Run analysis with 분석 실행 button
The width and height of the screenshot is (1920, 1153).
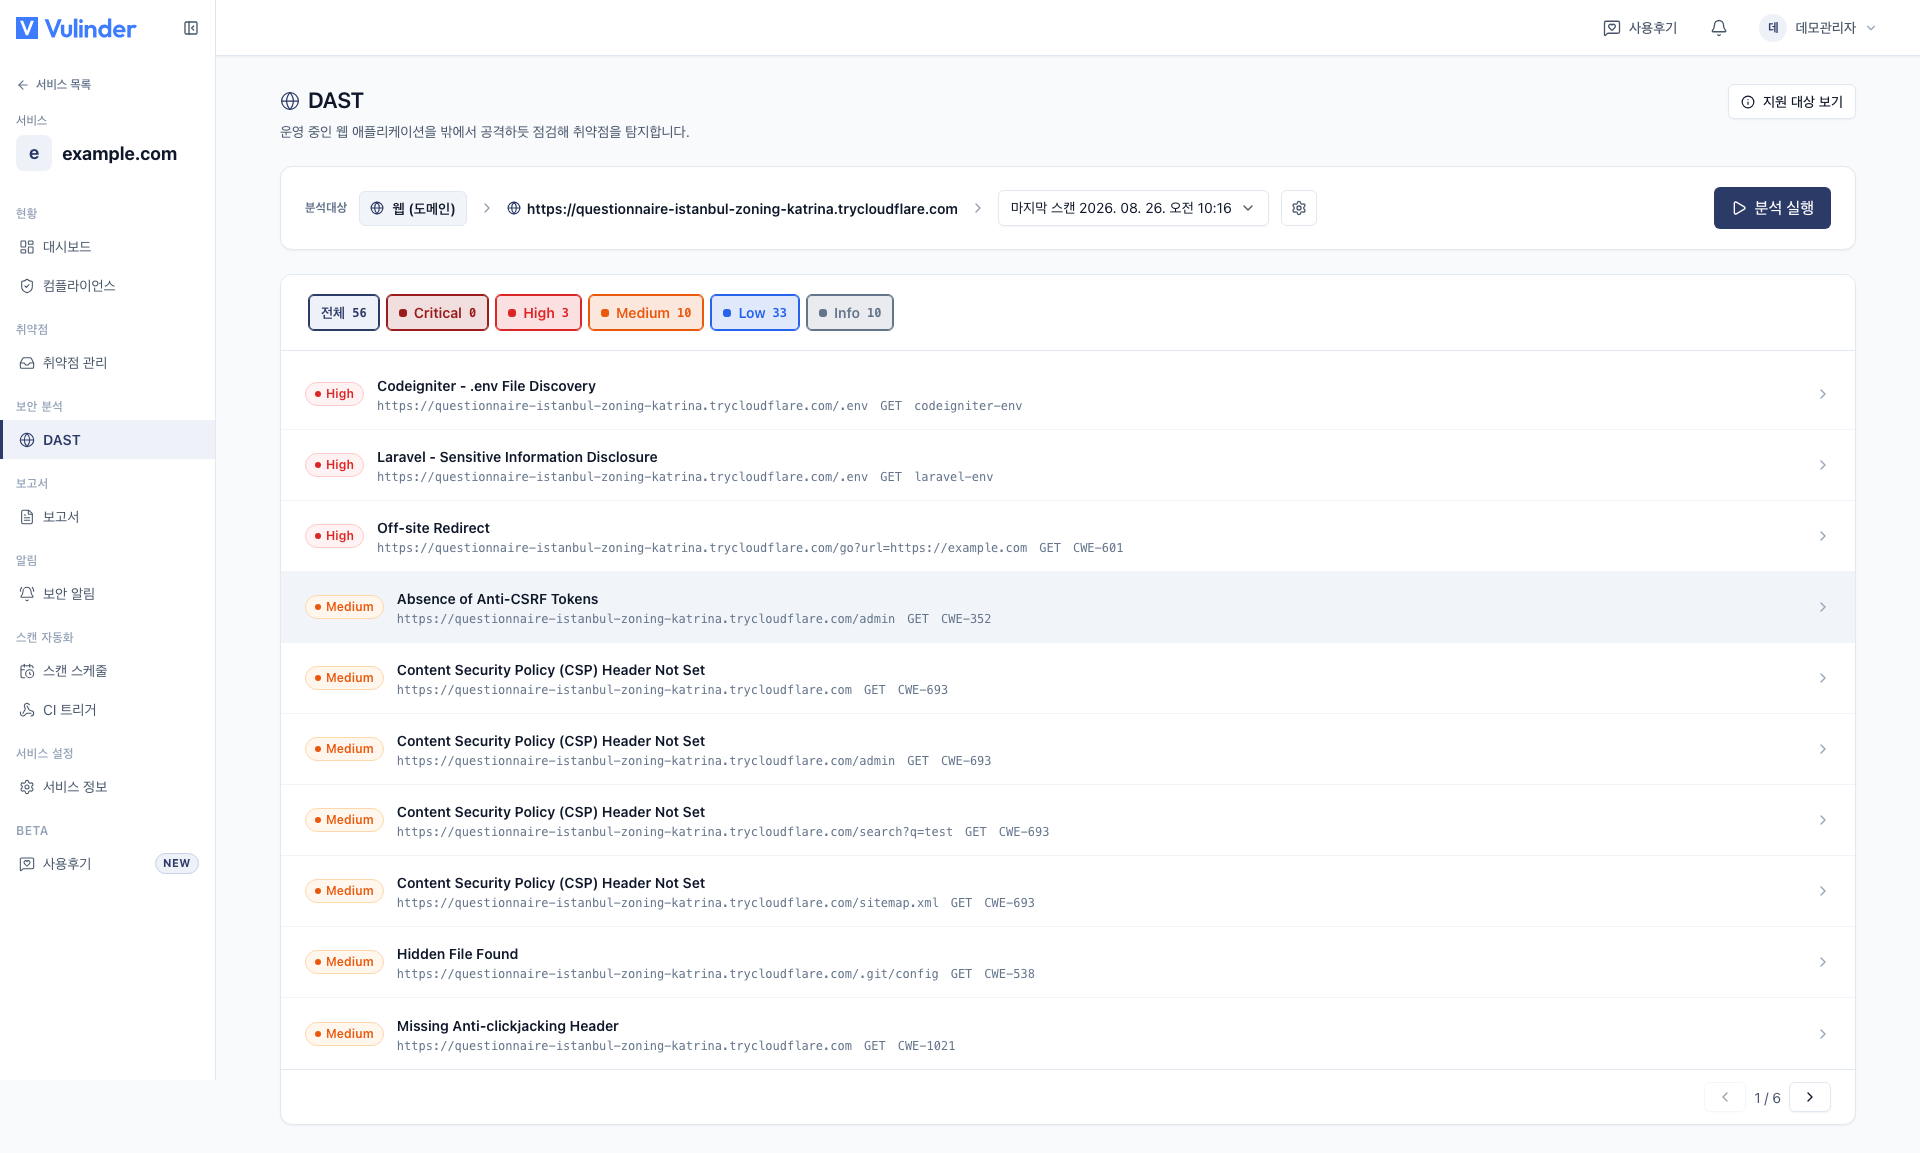[x=1772, y=208]
